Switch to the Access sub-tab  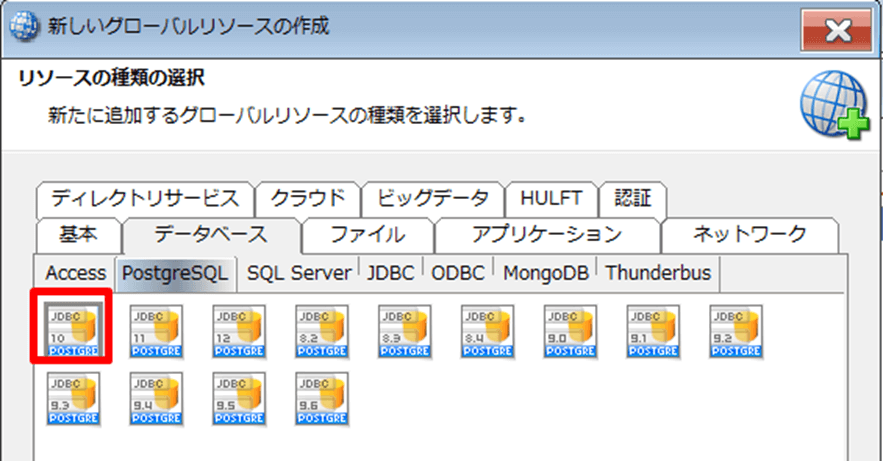click(75, 274)
